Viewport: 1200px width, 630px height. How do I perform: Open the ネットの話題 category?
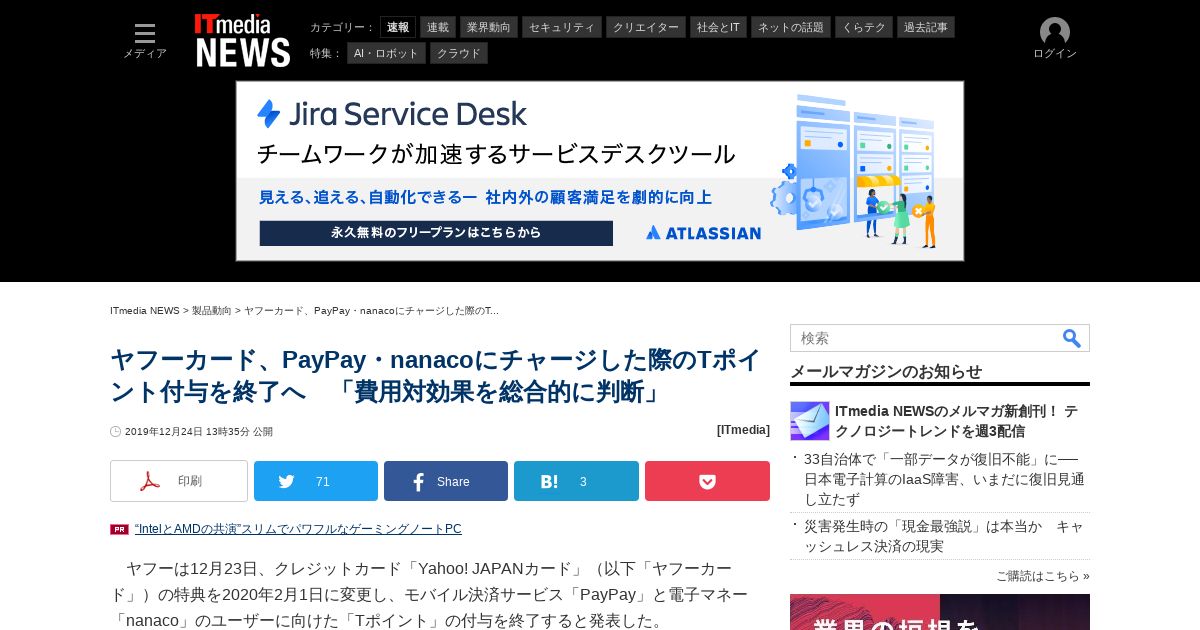coord(791,27)
